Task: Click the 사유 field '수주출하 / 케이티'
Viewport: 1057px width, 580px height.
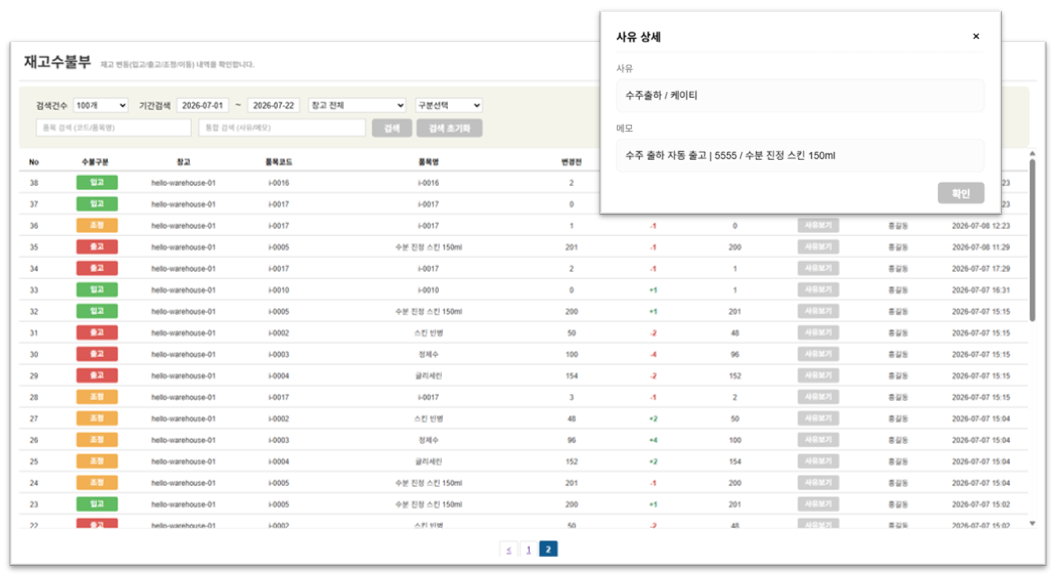Action: (800, 96)
